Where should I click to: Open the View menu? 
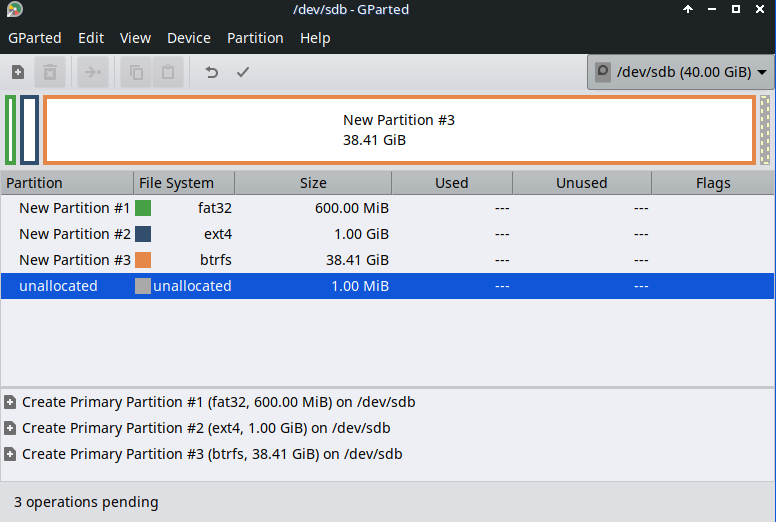click(135, 38)
